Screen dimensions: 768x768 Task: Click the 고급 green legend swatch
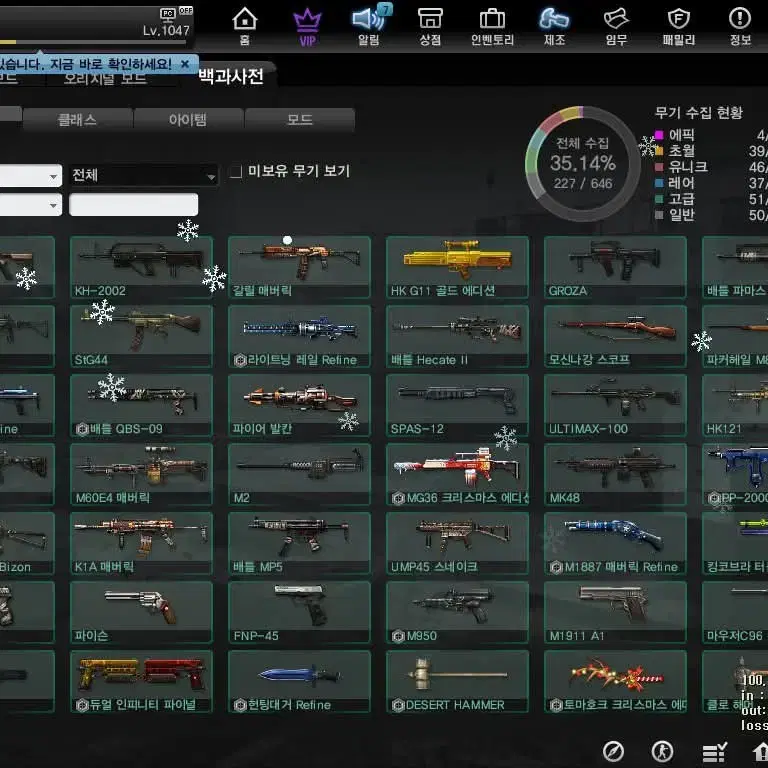tap(659, 199)
